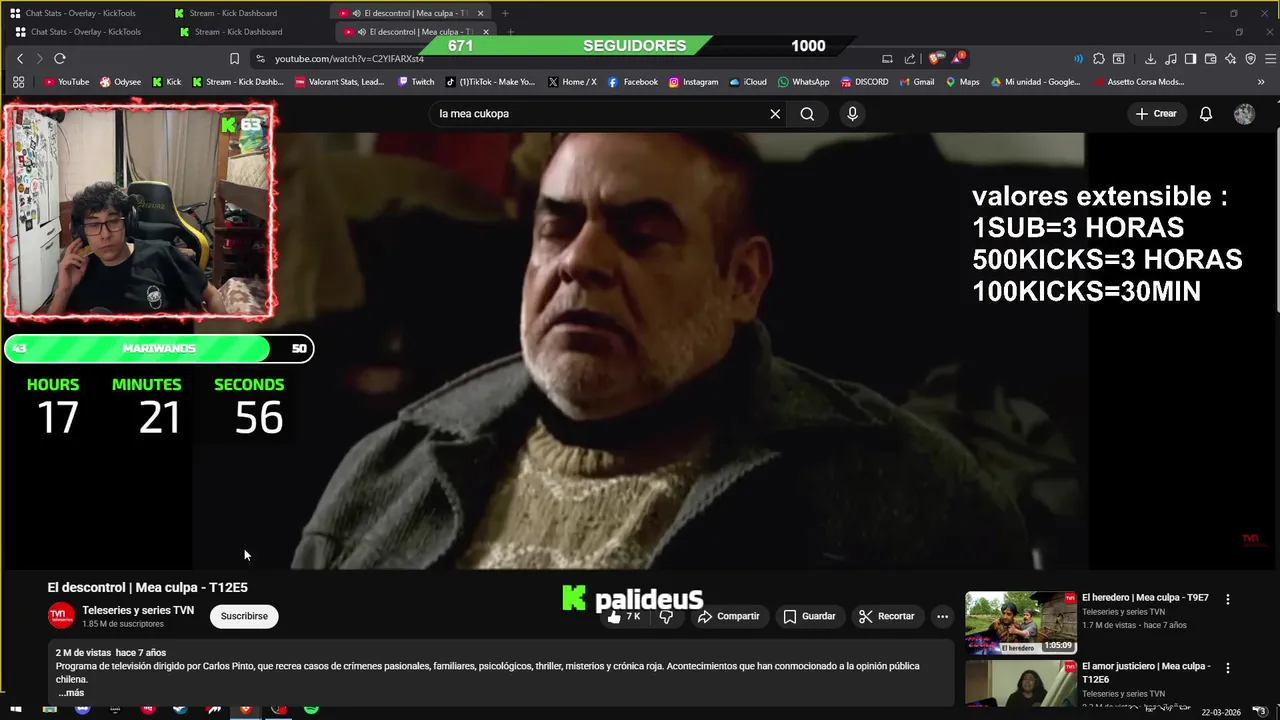Open the Downloads icon in toolbar
The width and height of the screenshot is (1280, 720).
1150,59
